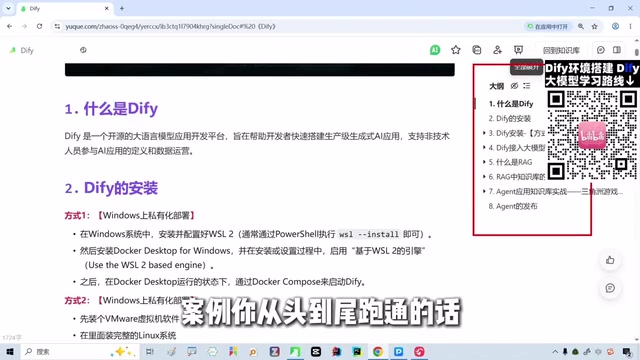Click the wsl --install inline code
Screen dimensions: 640x360
(x=369, y=234)
